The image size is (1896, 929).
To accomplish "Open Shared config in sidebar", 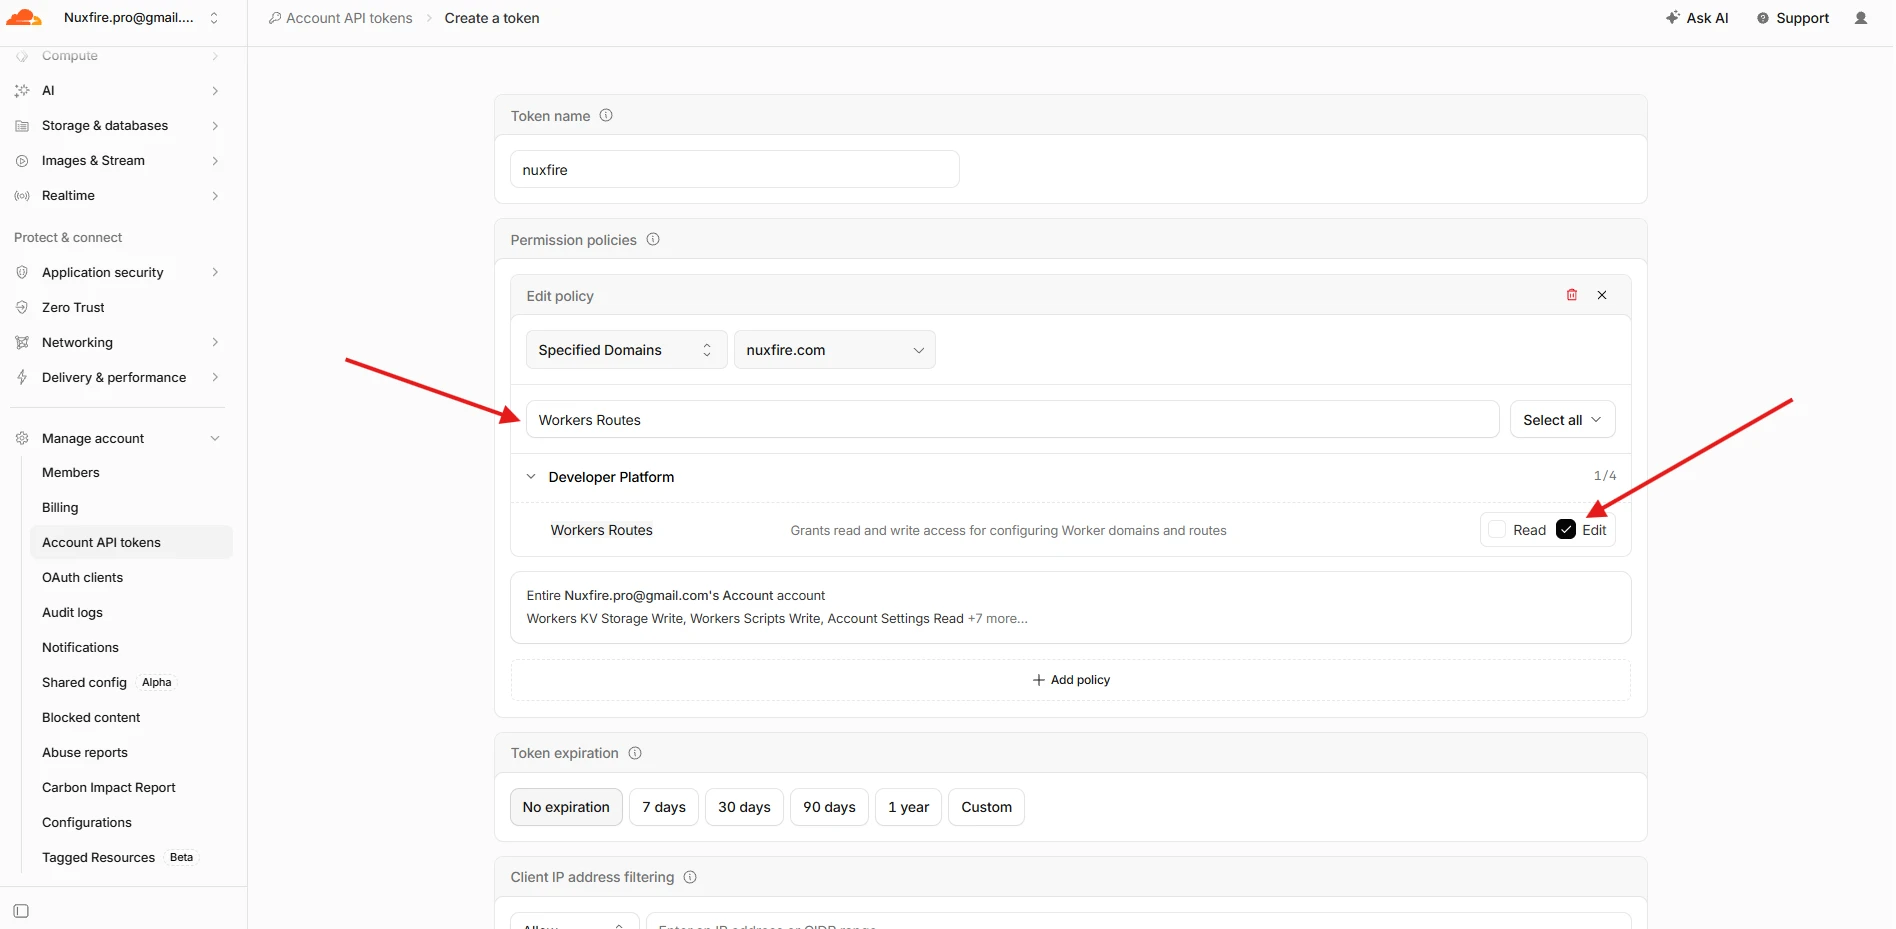I will [x=84, y=682].
